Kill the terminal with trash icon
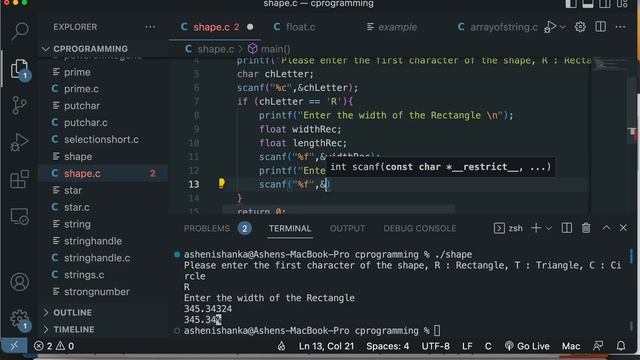 click(x=586, y=228)
